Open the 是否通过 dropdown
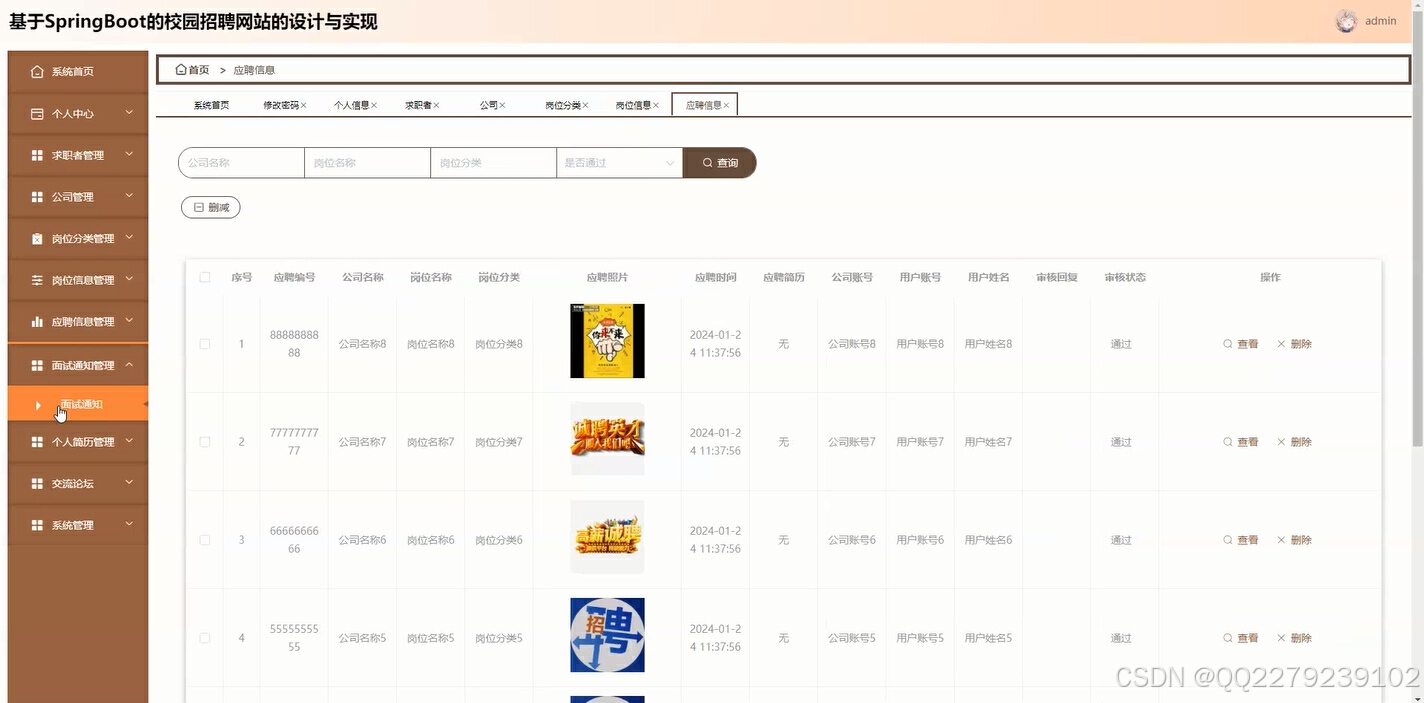Image resolution: width=1424 pixels, height=703 pixels. (x=618, y=162)
